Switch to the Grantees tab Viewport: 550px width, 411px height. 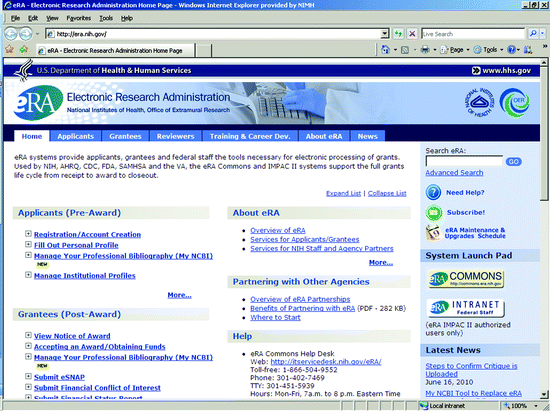125,136
